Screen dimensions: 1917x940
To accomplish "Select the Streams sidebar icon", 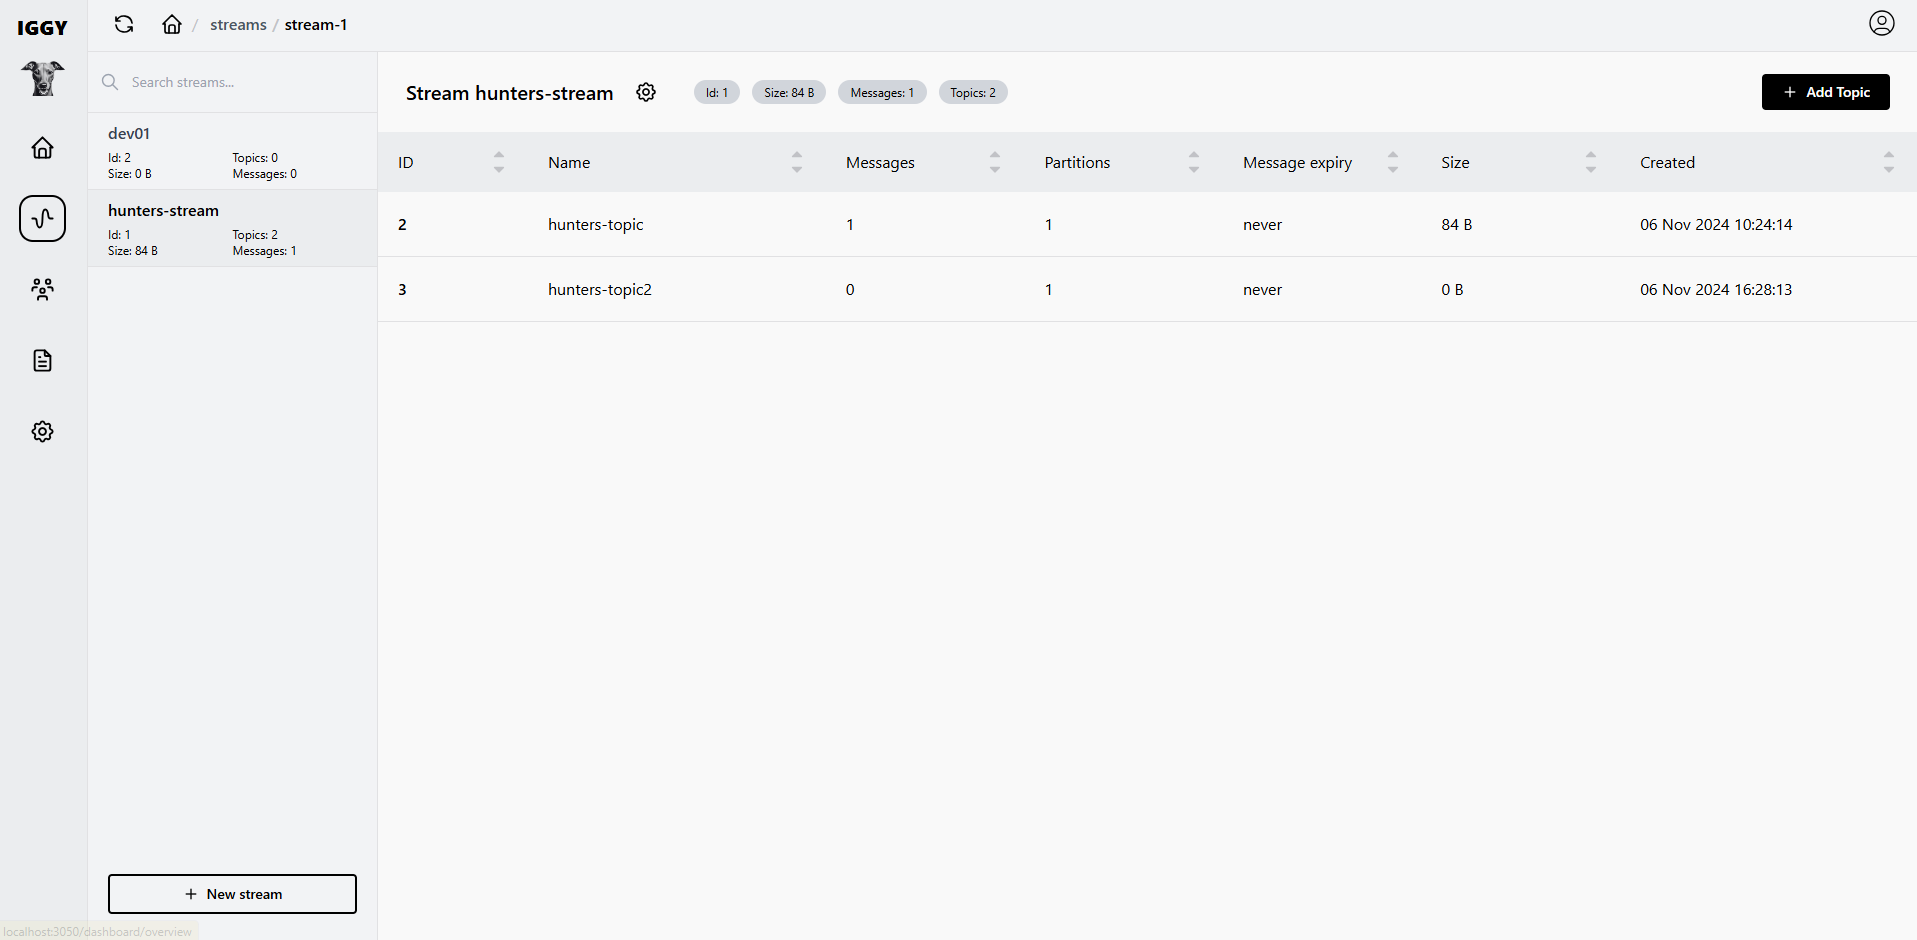I will click(43, 218).
